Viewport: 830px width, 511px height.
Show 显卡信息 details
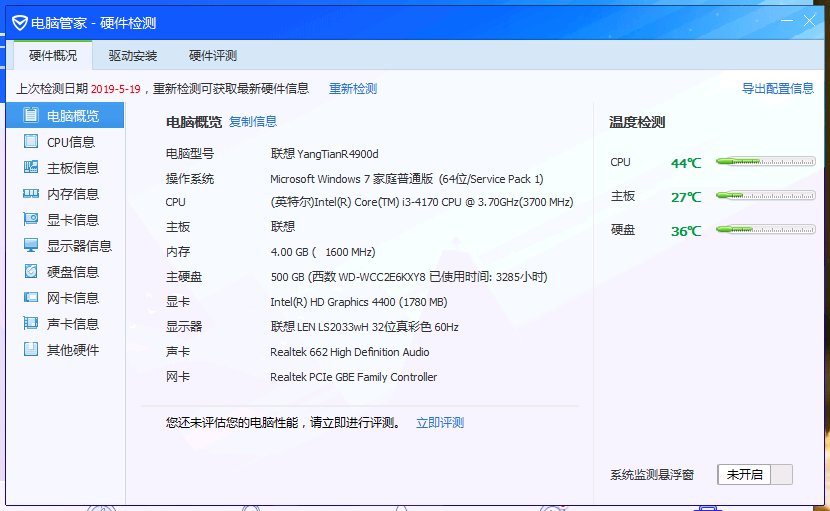[65, 219]
